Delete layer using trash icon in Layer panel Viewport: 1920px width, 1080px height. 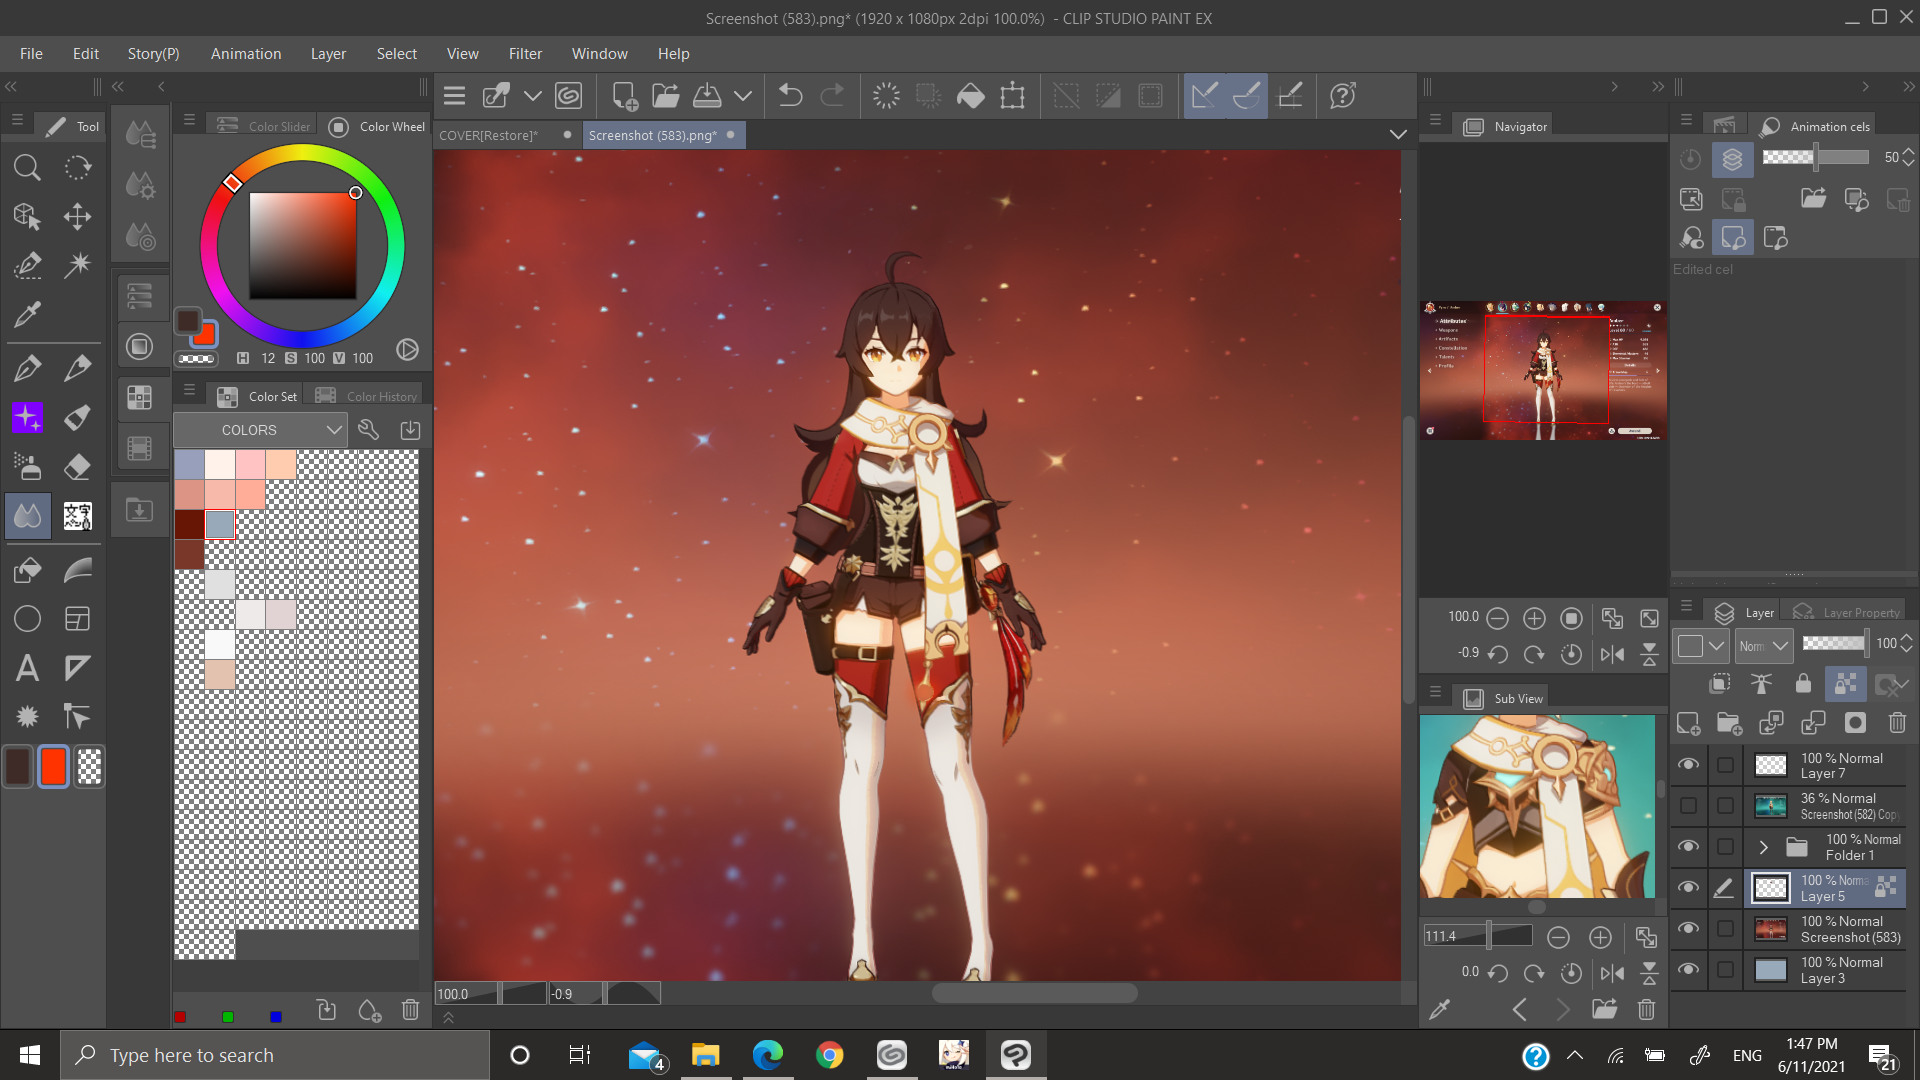pos(1897,723)
